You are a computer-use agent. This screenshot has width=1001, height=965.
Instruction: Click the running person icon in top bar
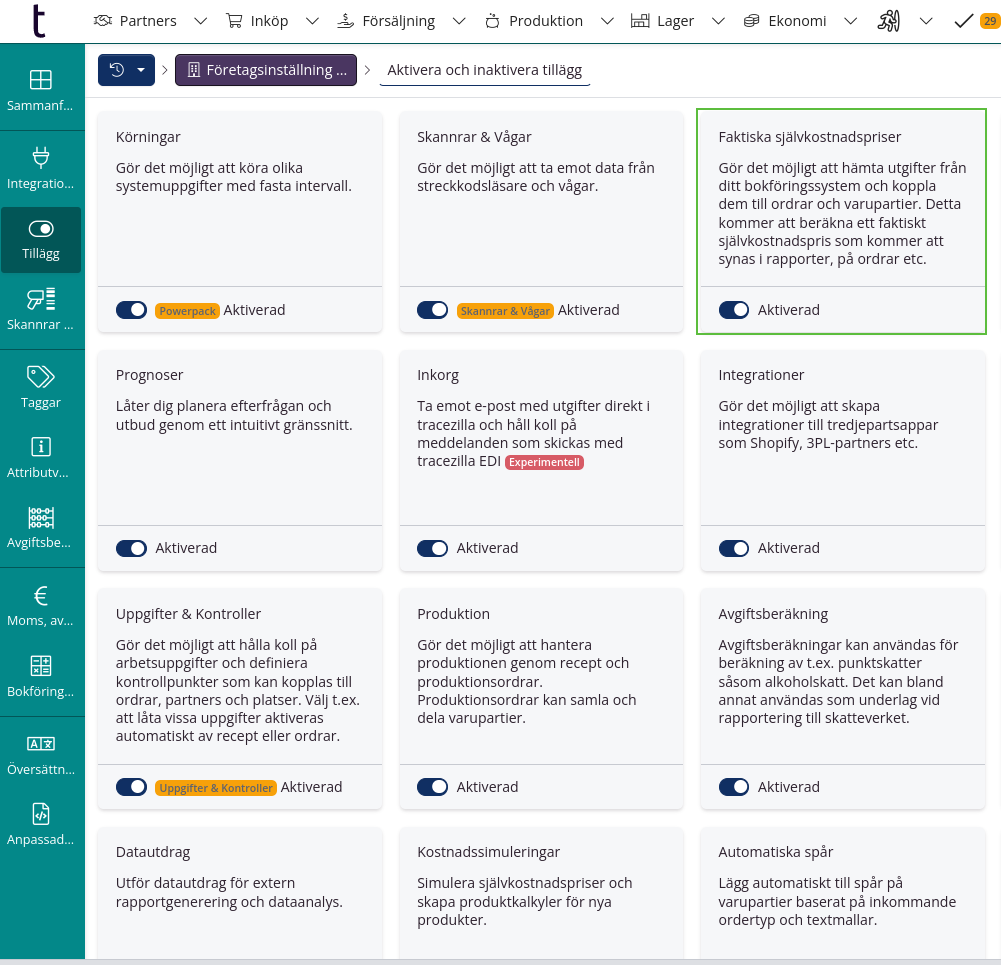point(889,21)
